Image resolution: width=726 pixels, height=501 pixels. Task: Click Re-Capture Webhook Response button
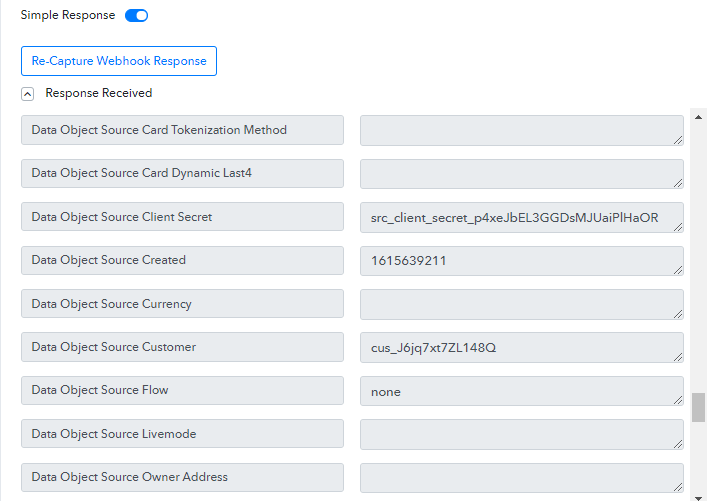click(119, 61)
